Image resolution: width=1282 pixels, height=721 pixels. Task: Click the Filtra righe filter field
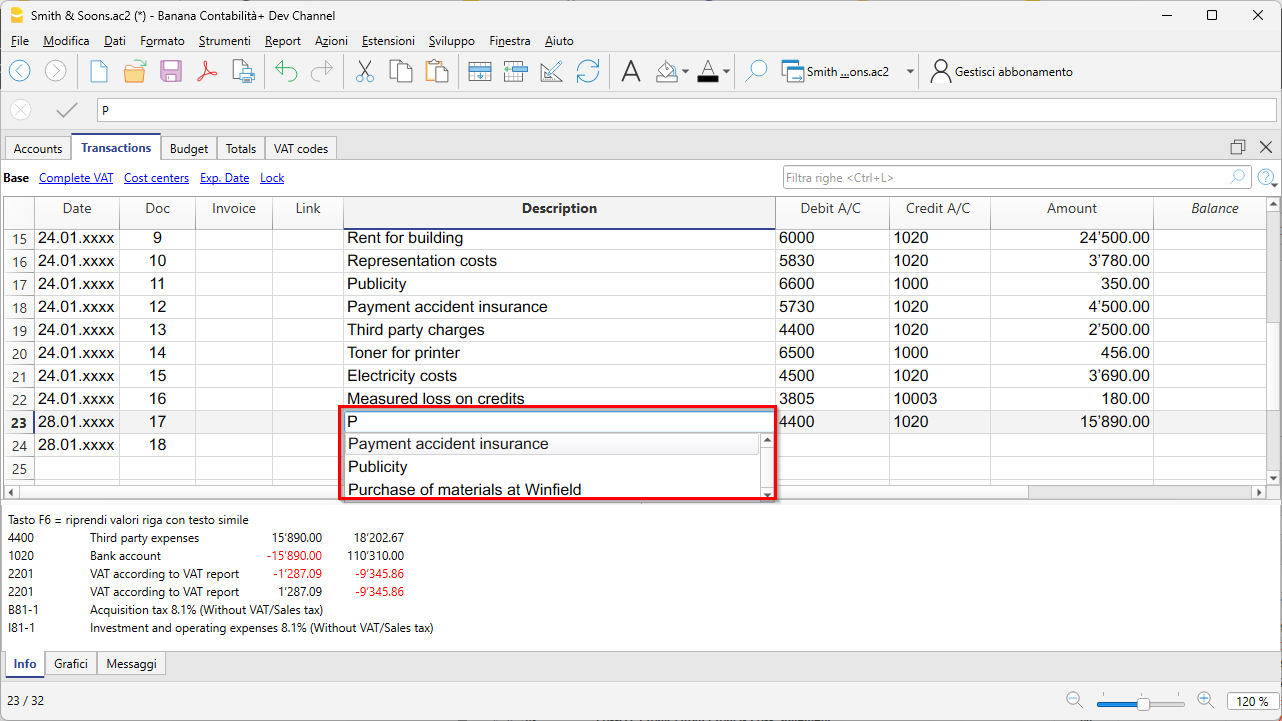pos(1005,178)
